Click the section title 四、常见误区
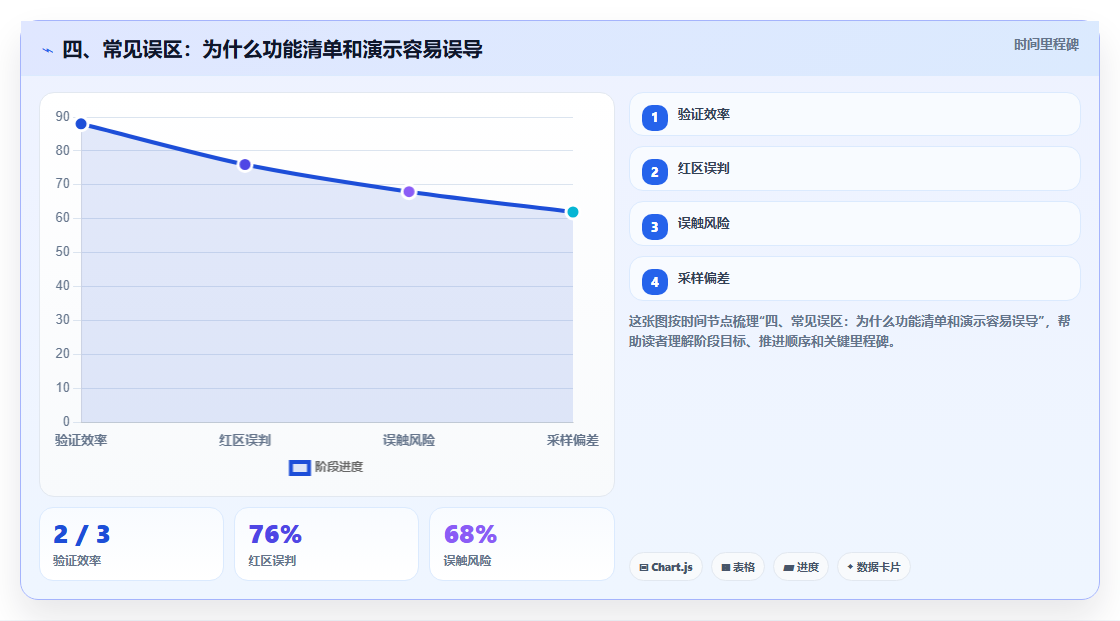1120x621 pixels. pyautogui.click(x=272, y=49)
